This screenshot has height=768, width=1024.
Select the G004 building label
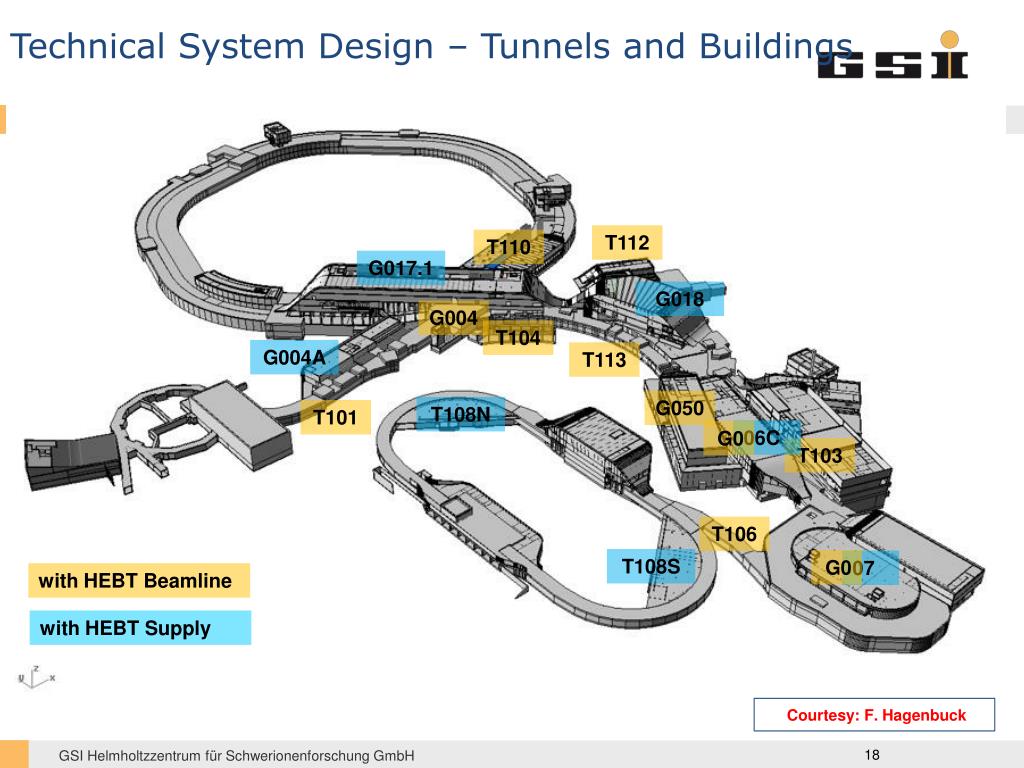point(453,318)
